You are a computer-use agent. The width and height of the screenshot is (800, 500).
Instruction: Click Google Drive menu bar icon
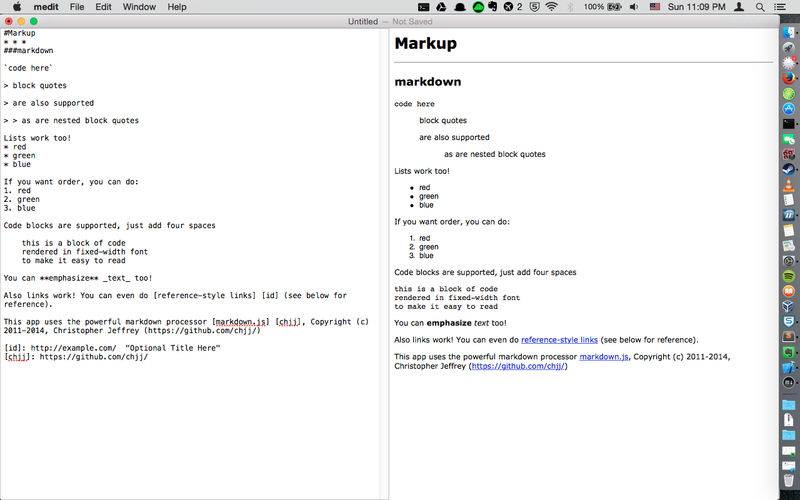[x=441, y=7]
